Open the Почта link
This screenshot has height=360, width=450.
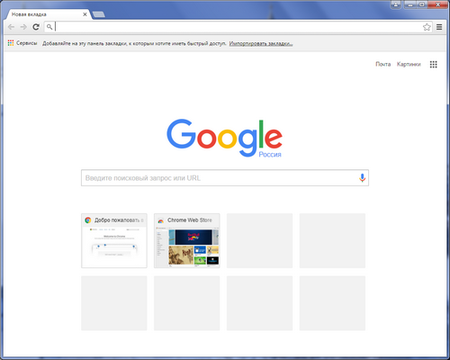(383, 64)
